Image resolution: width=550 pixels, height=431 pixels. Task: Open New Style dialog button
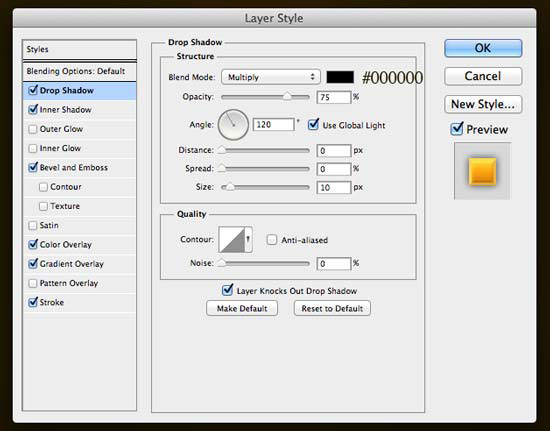pos(483,104)
